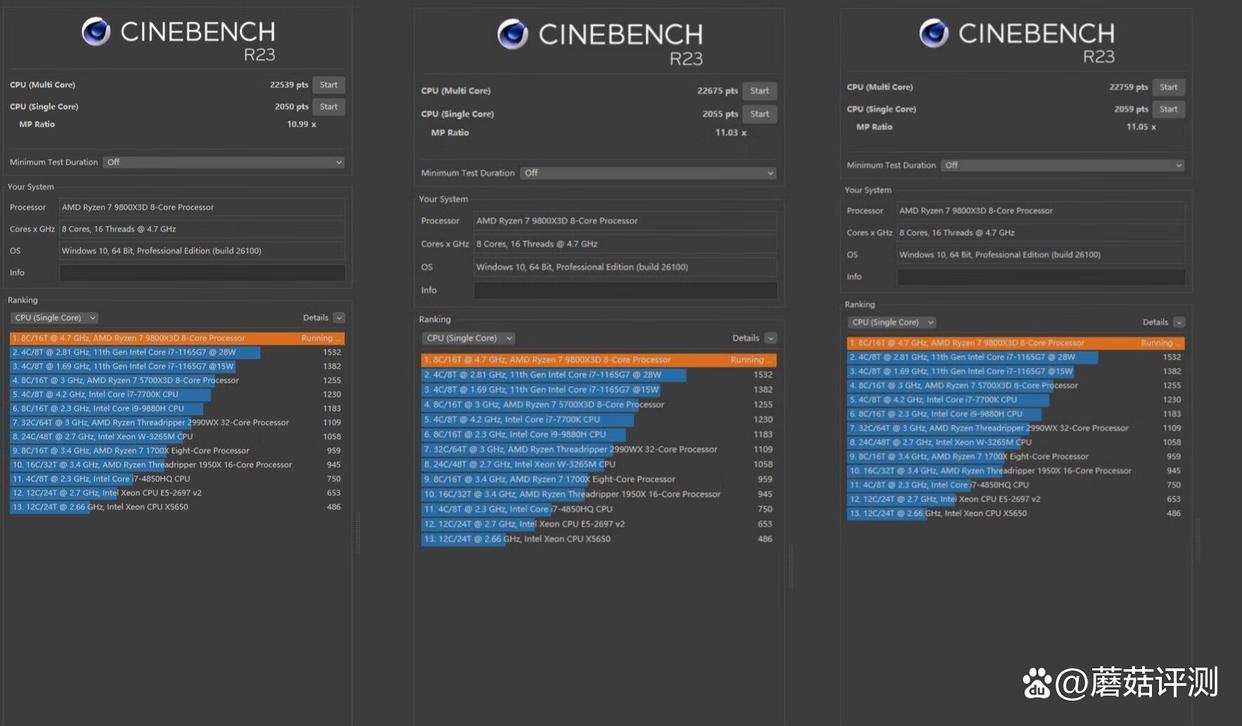The image size is (1242, 726).
Task: Select the Ryzen 7 1700X row in left window
Action: pos(177,450)
